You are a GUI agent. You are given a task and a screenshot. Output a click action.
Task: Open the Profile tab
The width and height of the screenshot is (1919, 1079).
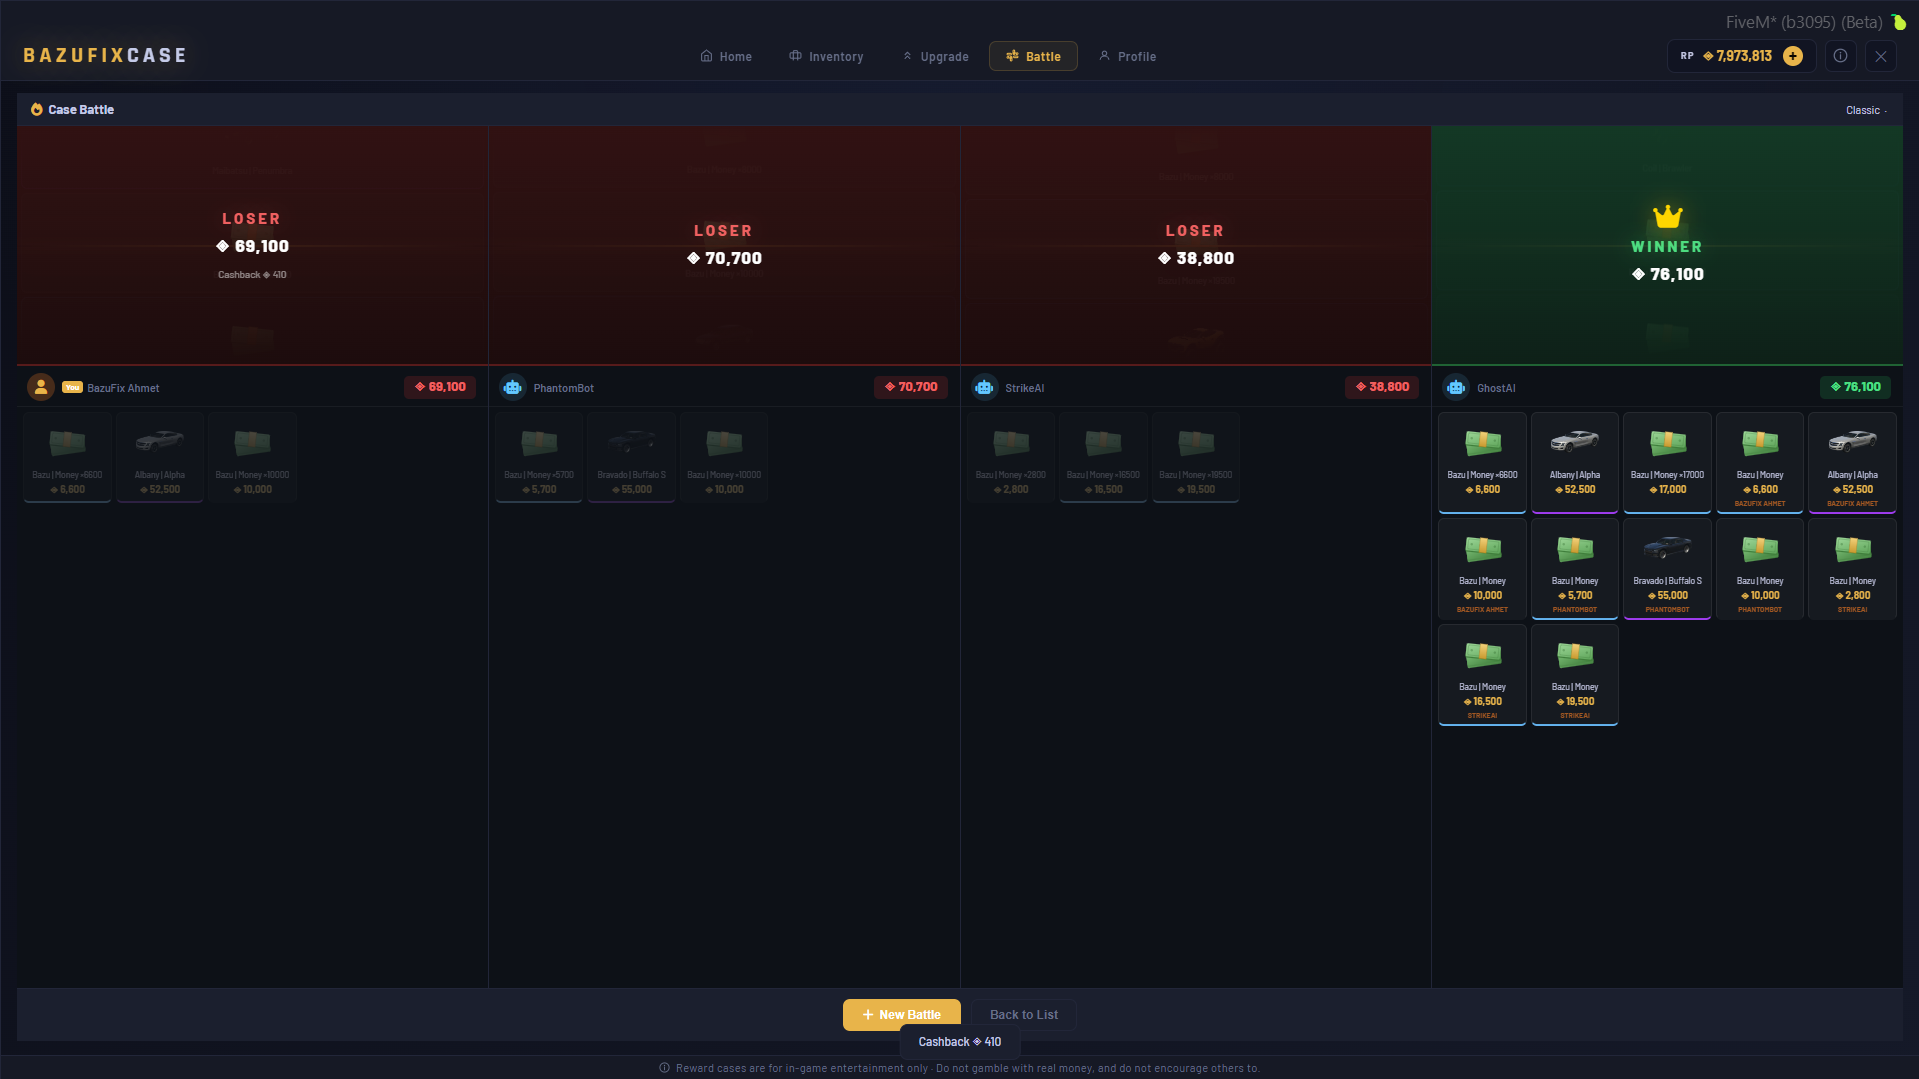click(x=1127, y=56)
